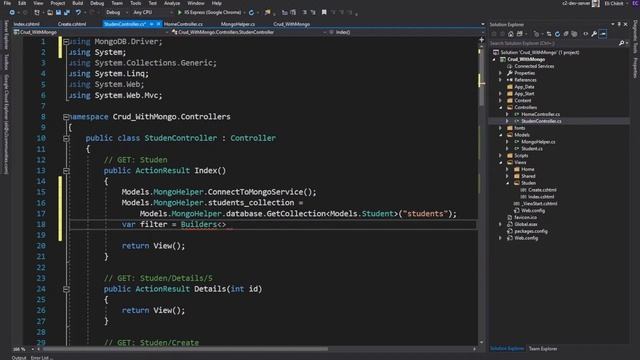Click Solution Explorer search magnifier icon
The height and width of the screenshot is (360, 640).
pyautogui.click(x=621, y=43)
